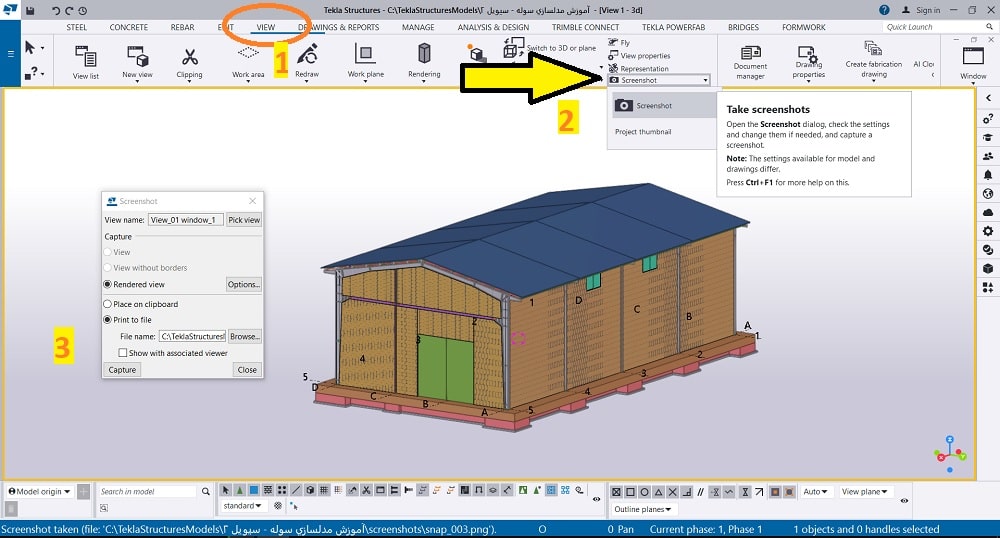Click the Clipping scissors icon
1000x538 pixels.
click(x=189, y=55)
